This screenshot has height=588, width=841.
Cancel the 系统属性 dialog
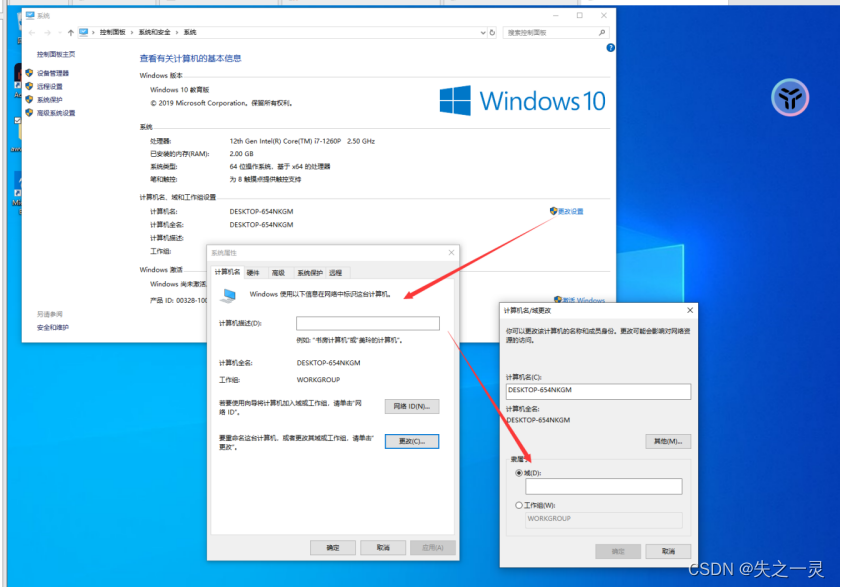(383, 548)
